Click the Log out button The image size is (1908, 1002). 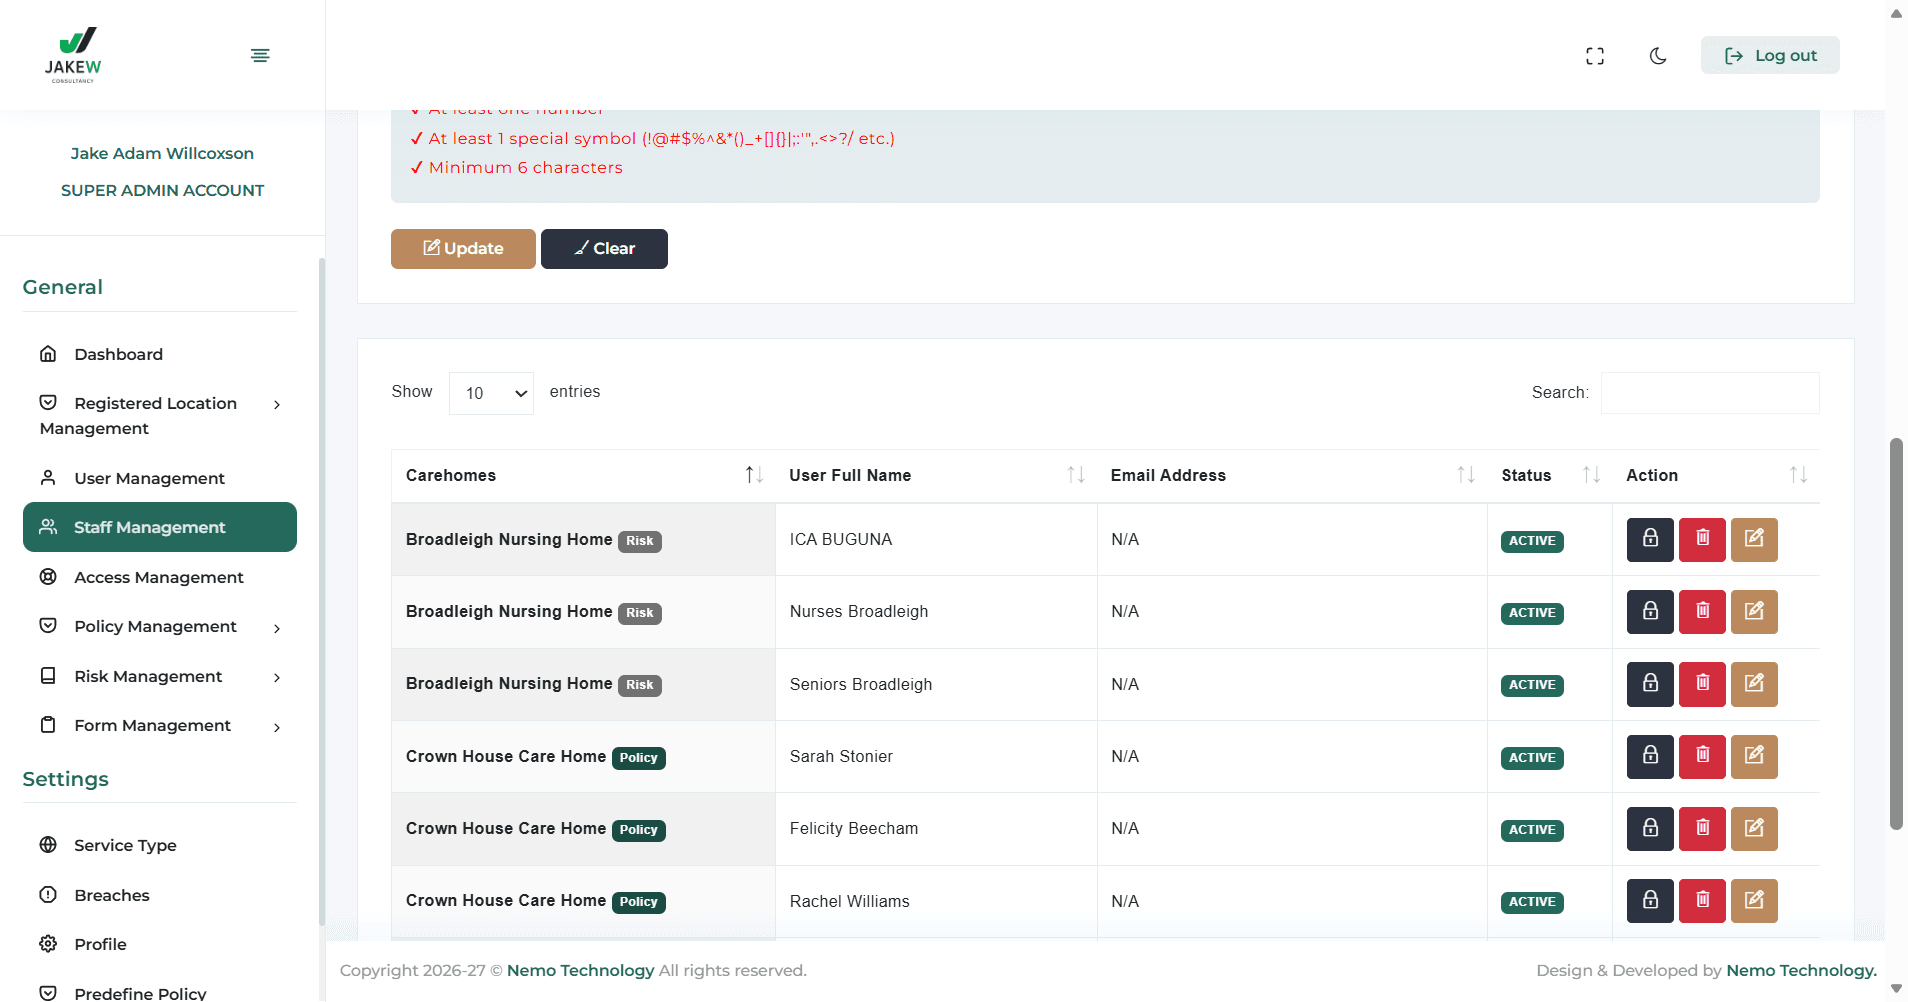pos(1770,56)
